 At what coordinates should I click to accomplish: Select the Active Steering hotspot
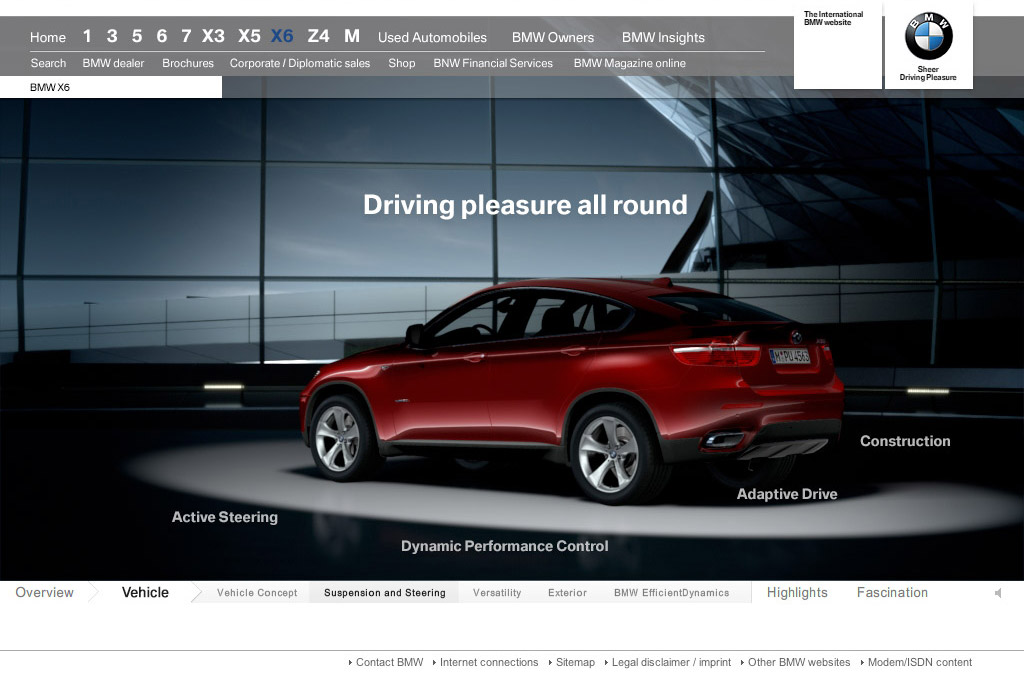(x=225, y=517)
